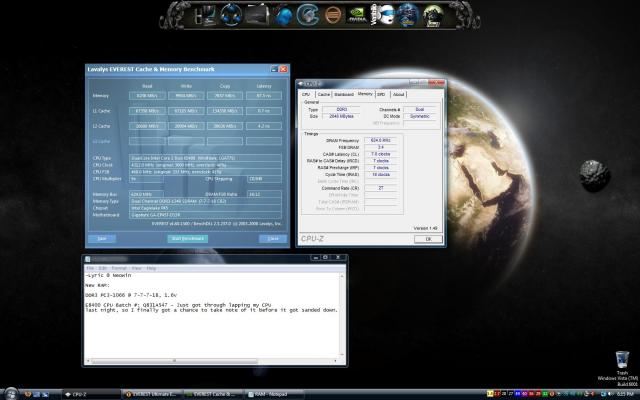Click the Notepad window title icon
640x400 pixels.
point(87,259)
